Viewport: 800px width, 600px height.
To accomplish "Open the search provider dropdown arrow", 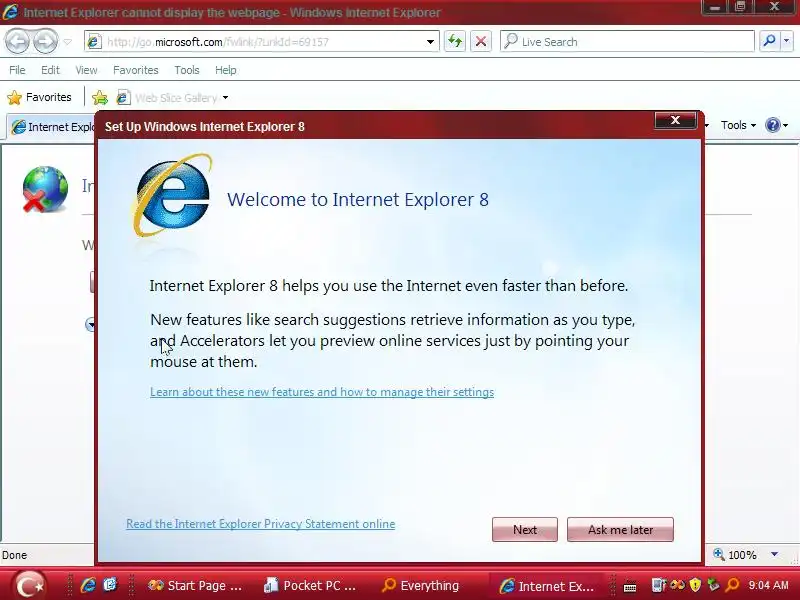I will click(787, 41).
